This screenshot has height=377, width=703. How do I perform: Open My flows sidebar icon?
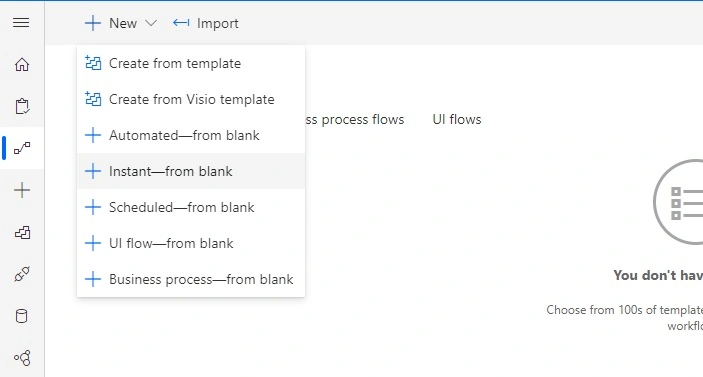click(x=22, y=148)
